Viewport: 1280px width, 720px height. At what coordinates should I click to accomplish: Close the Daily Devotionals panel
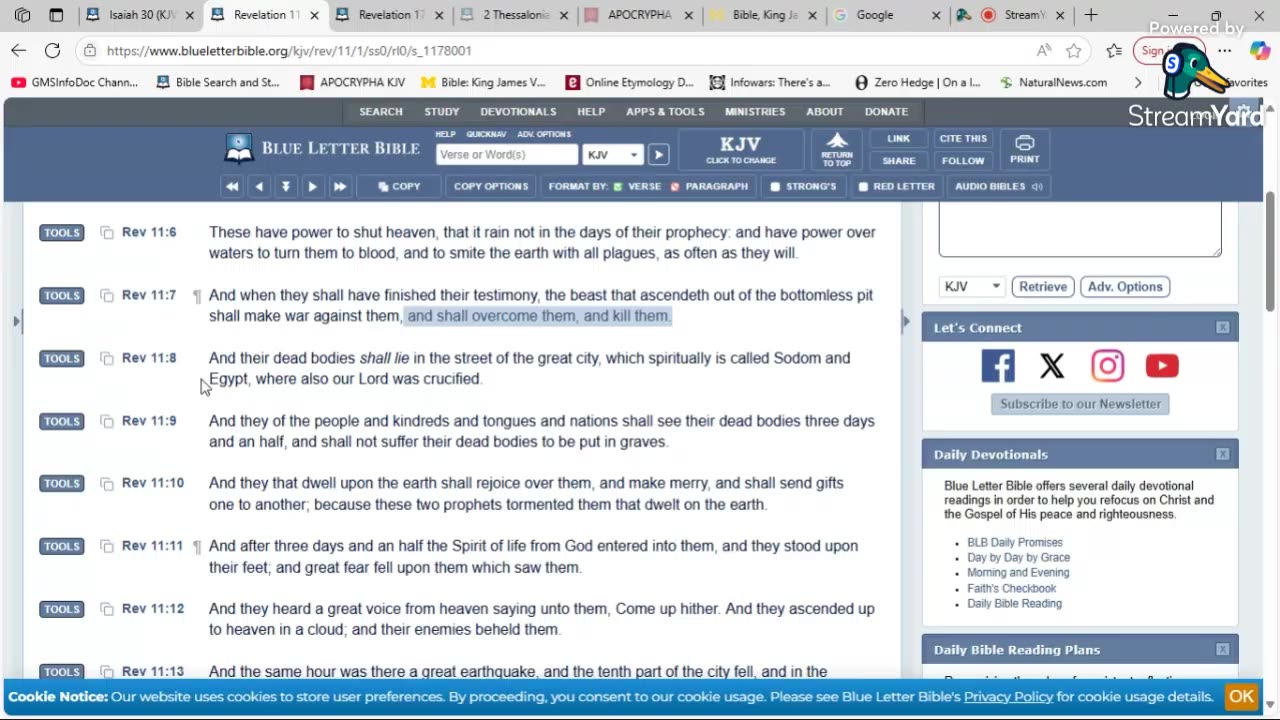coord(1222,454)
